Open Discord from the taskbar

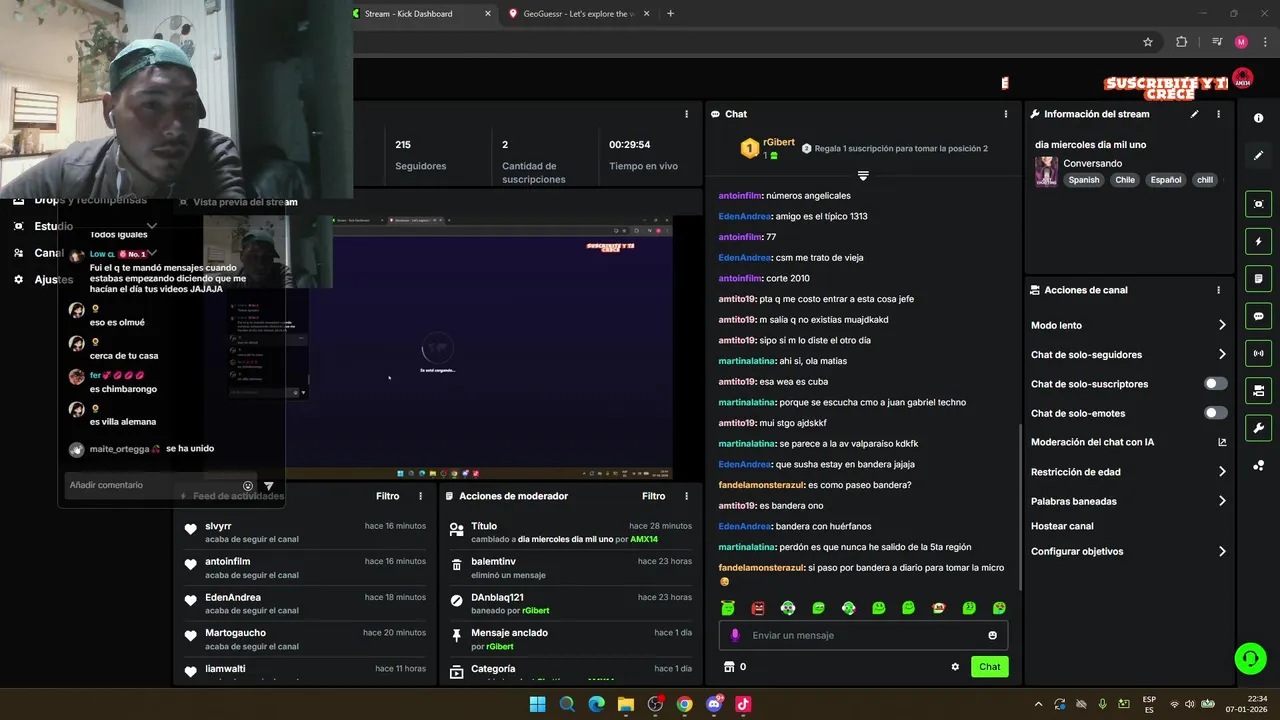point(714,704)
